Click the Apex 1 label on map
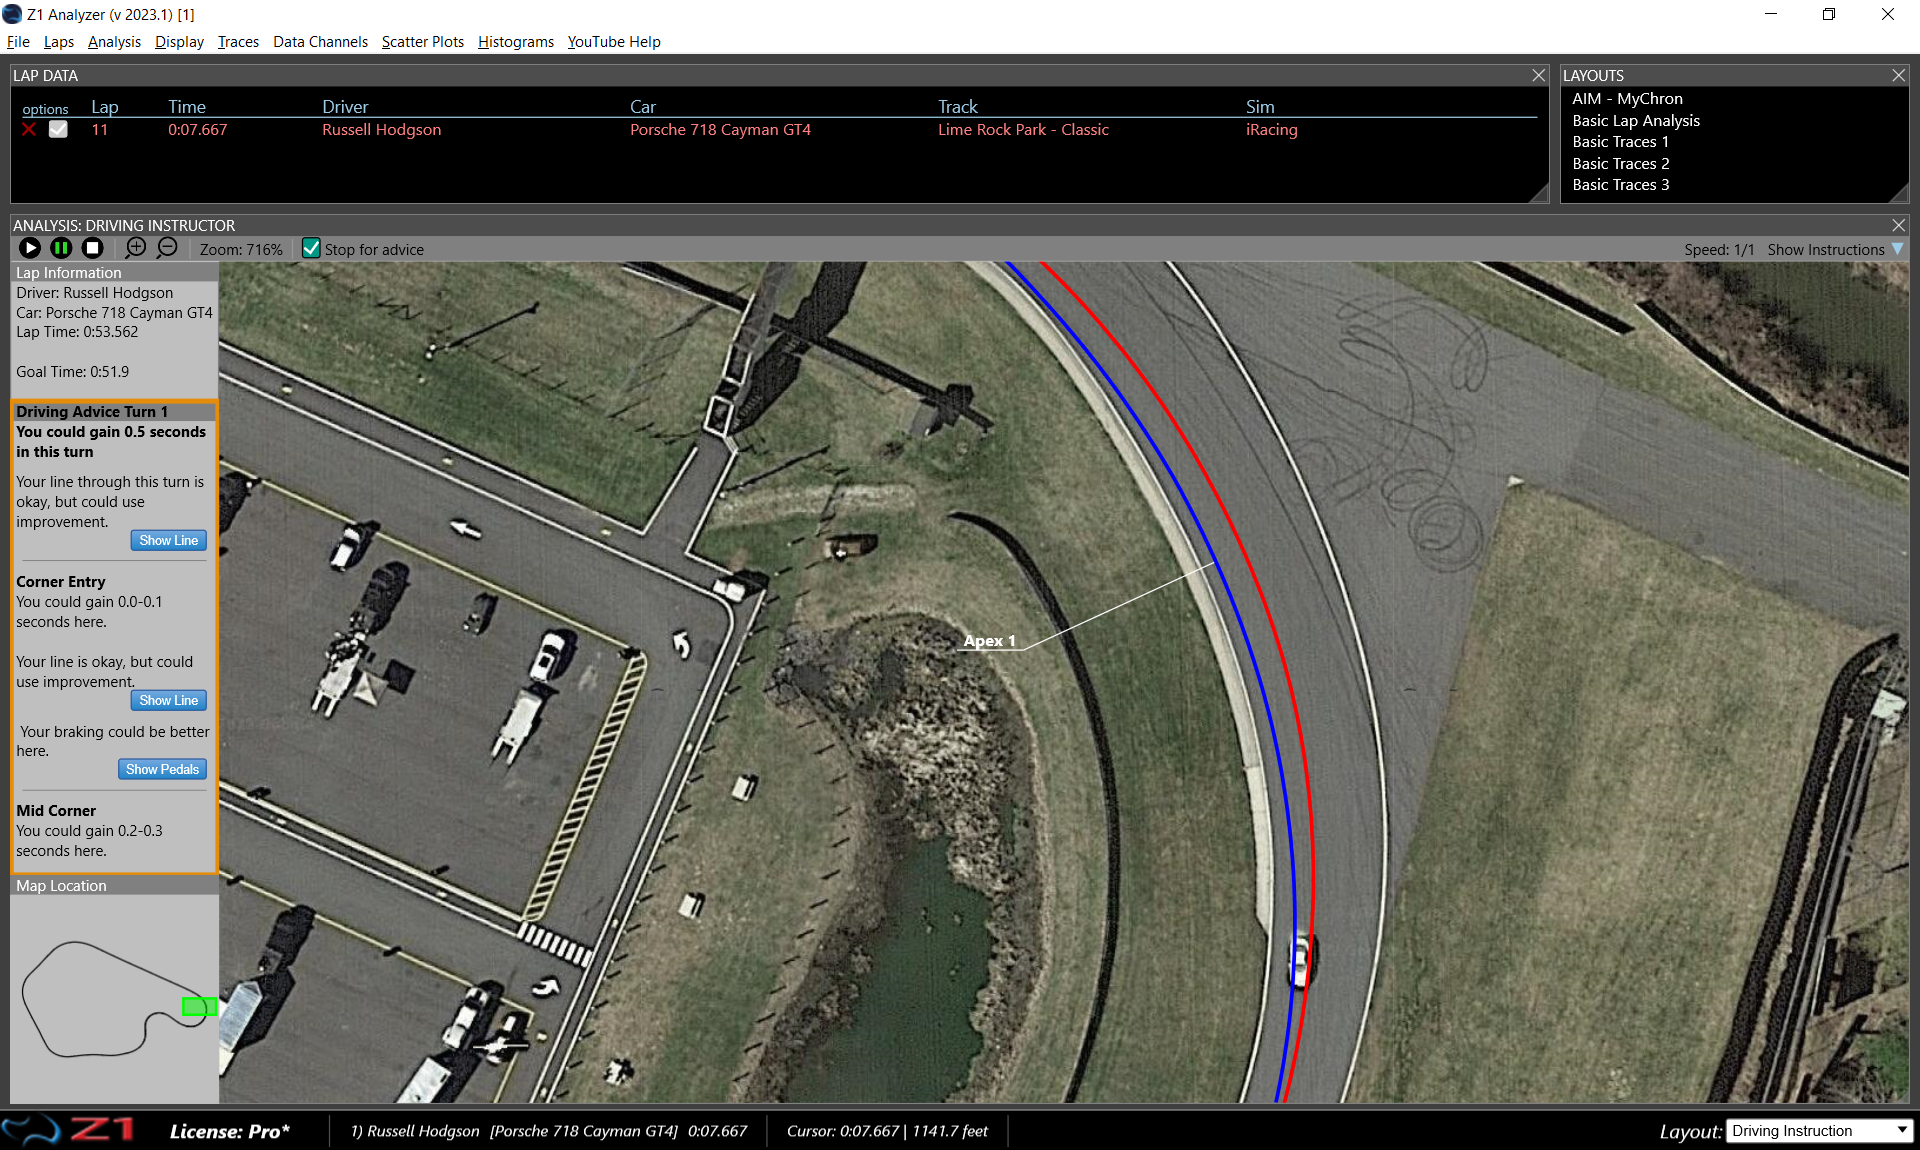 tap(989, 641)
